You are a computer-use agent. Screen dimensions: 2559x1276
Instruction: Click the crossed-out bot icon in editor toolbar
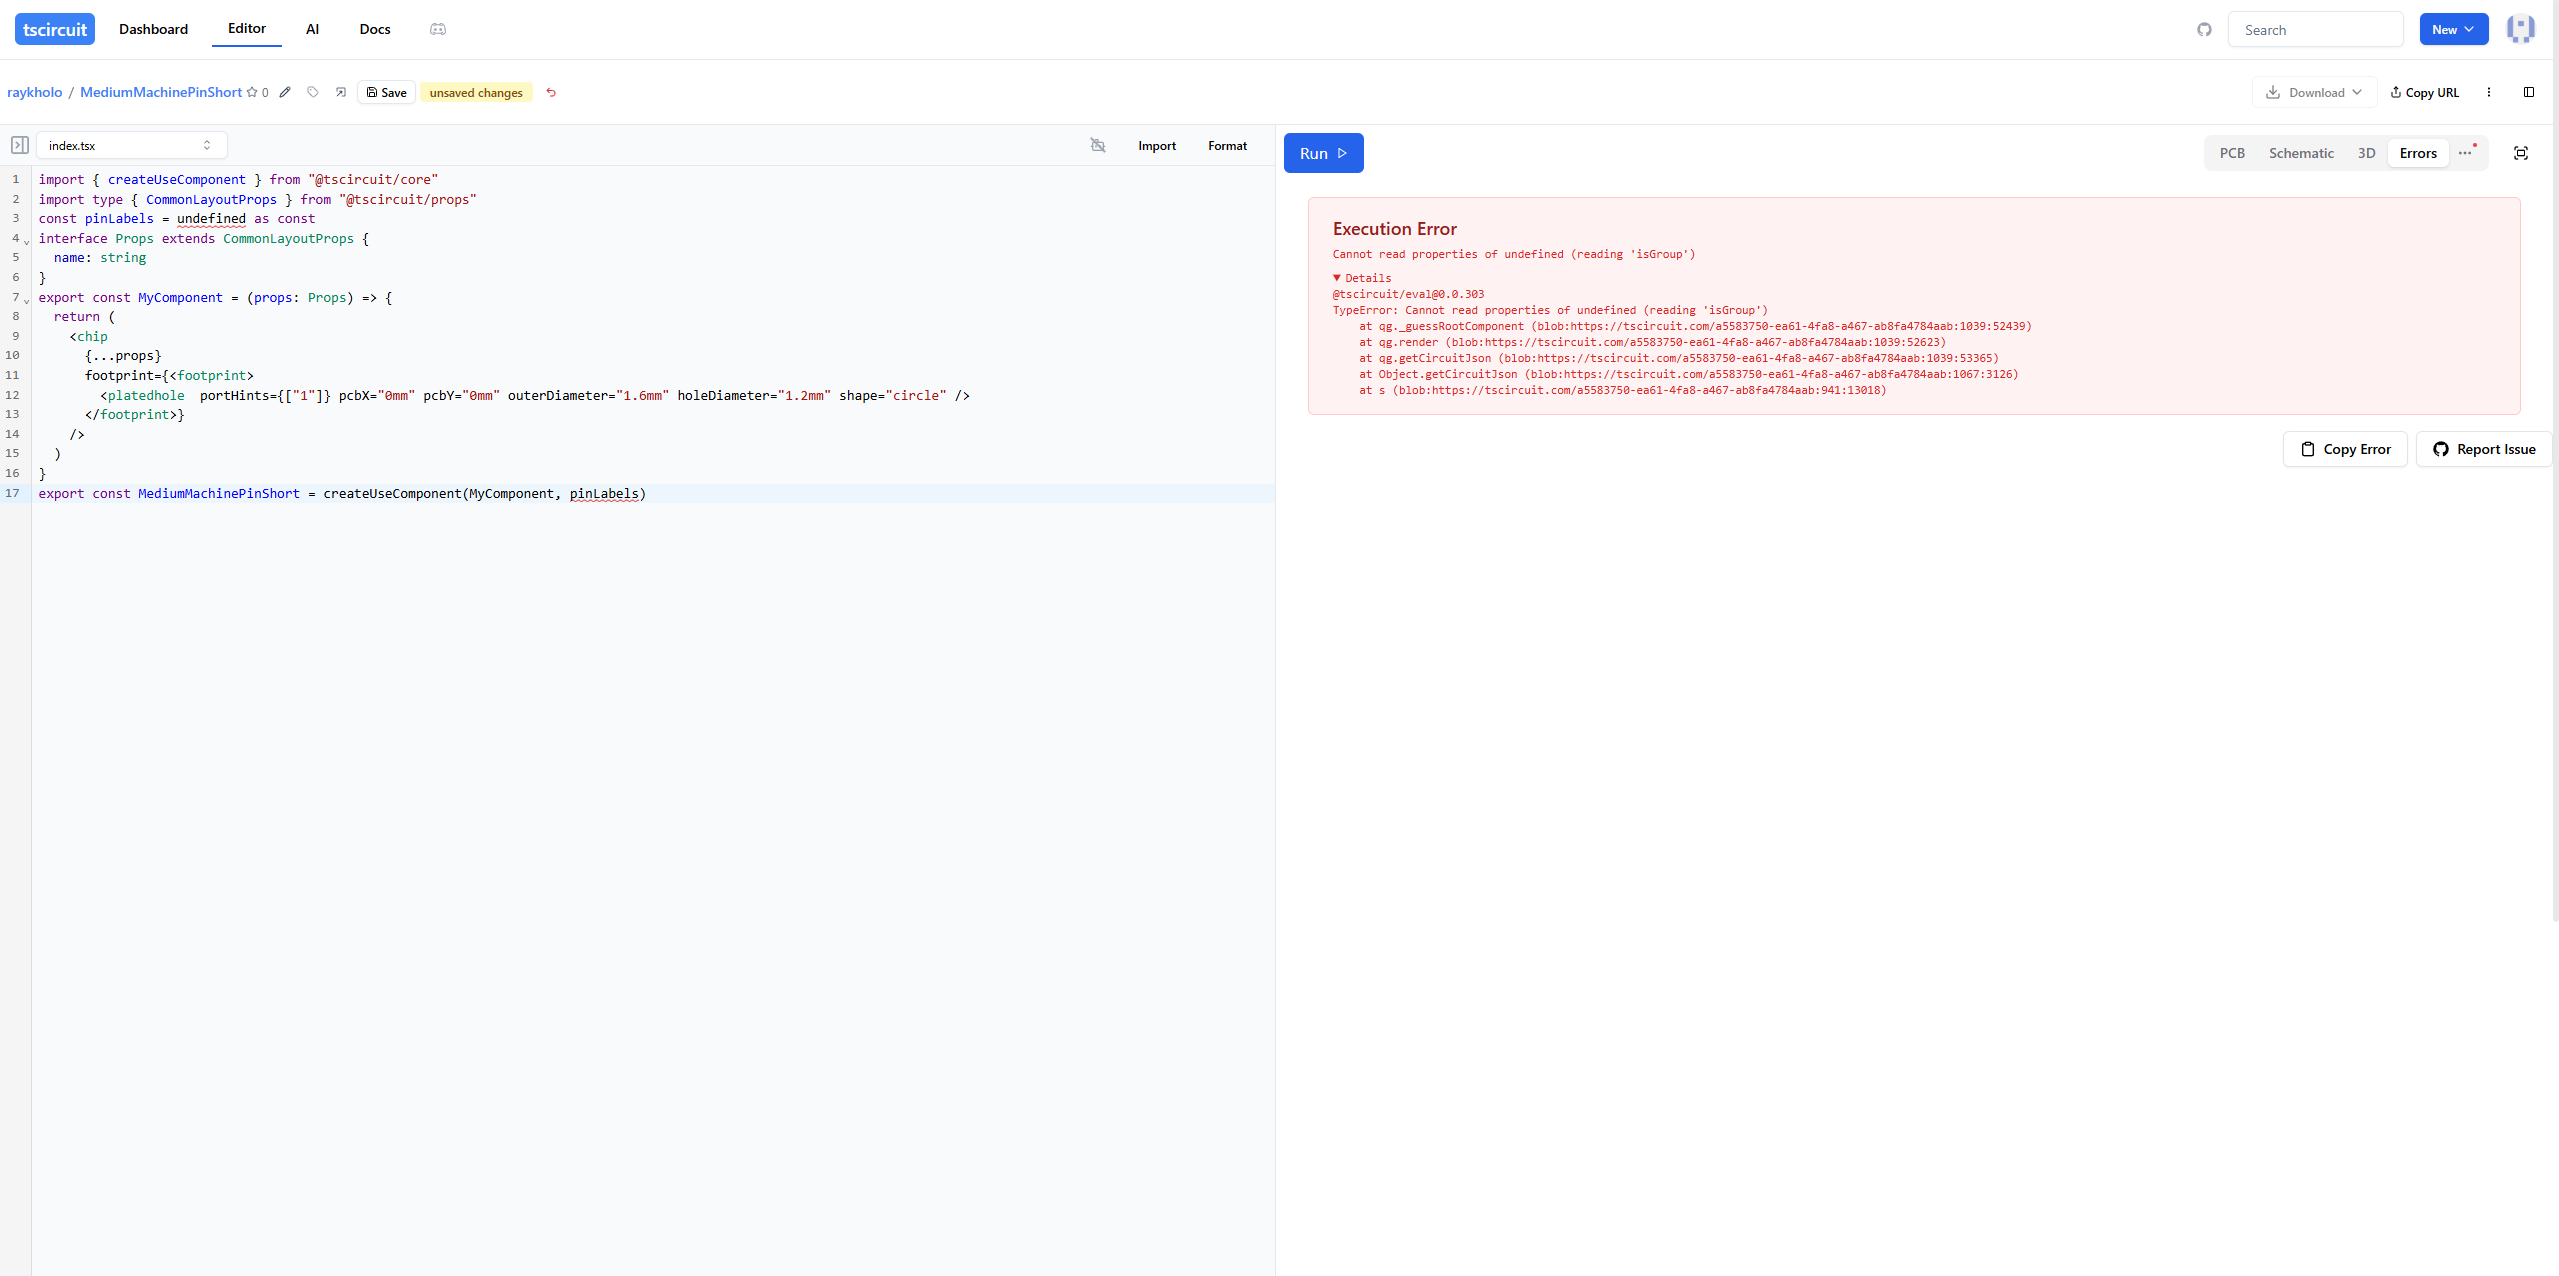pos(1097,145)
